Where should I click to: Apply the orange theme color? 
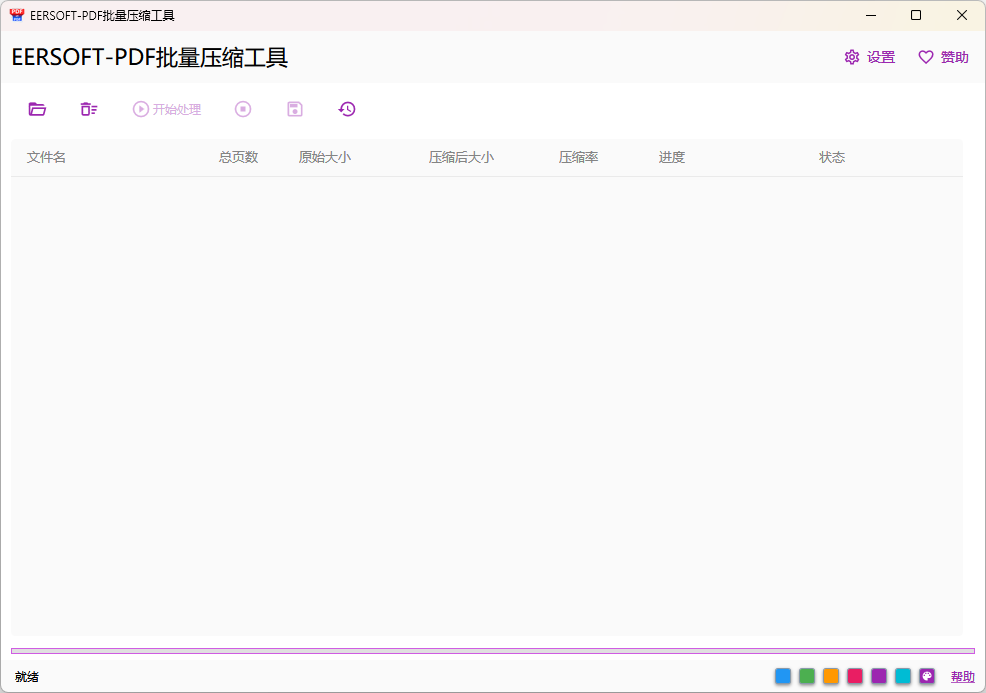[831, 676]
